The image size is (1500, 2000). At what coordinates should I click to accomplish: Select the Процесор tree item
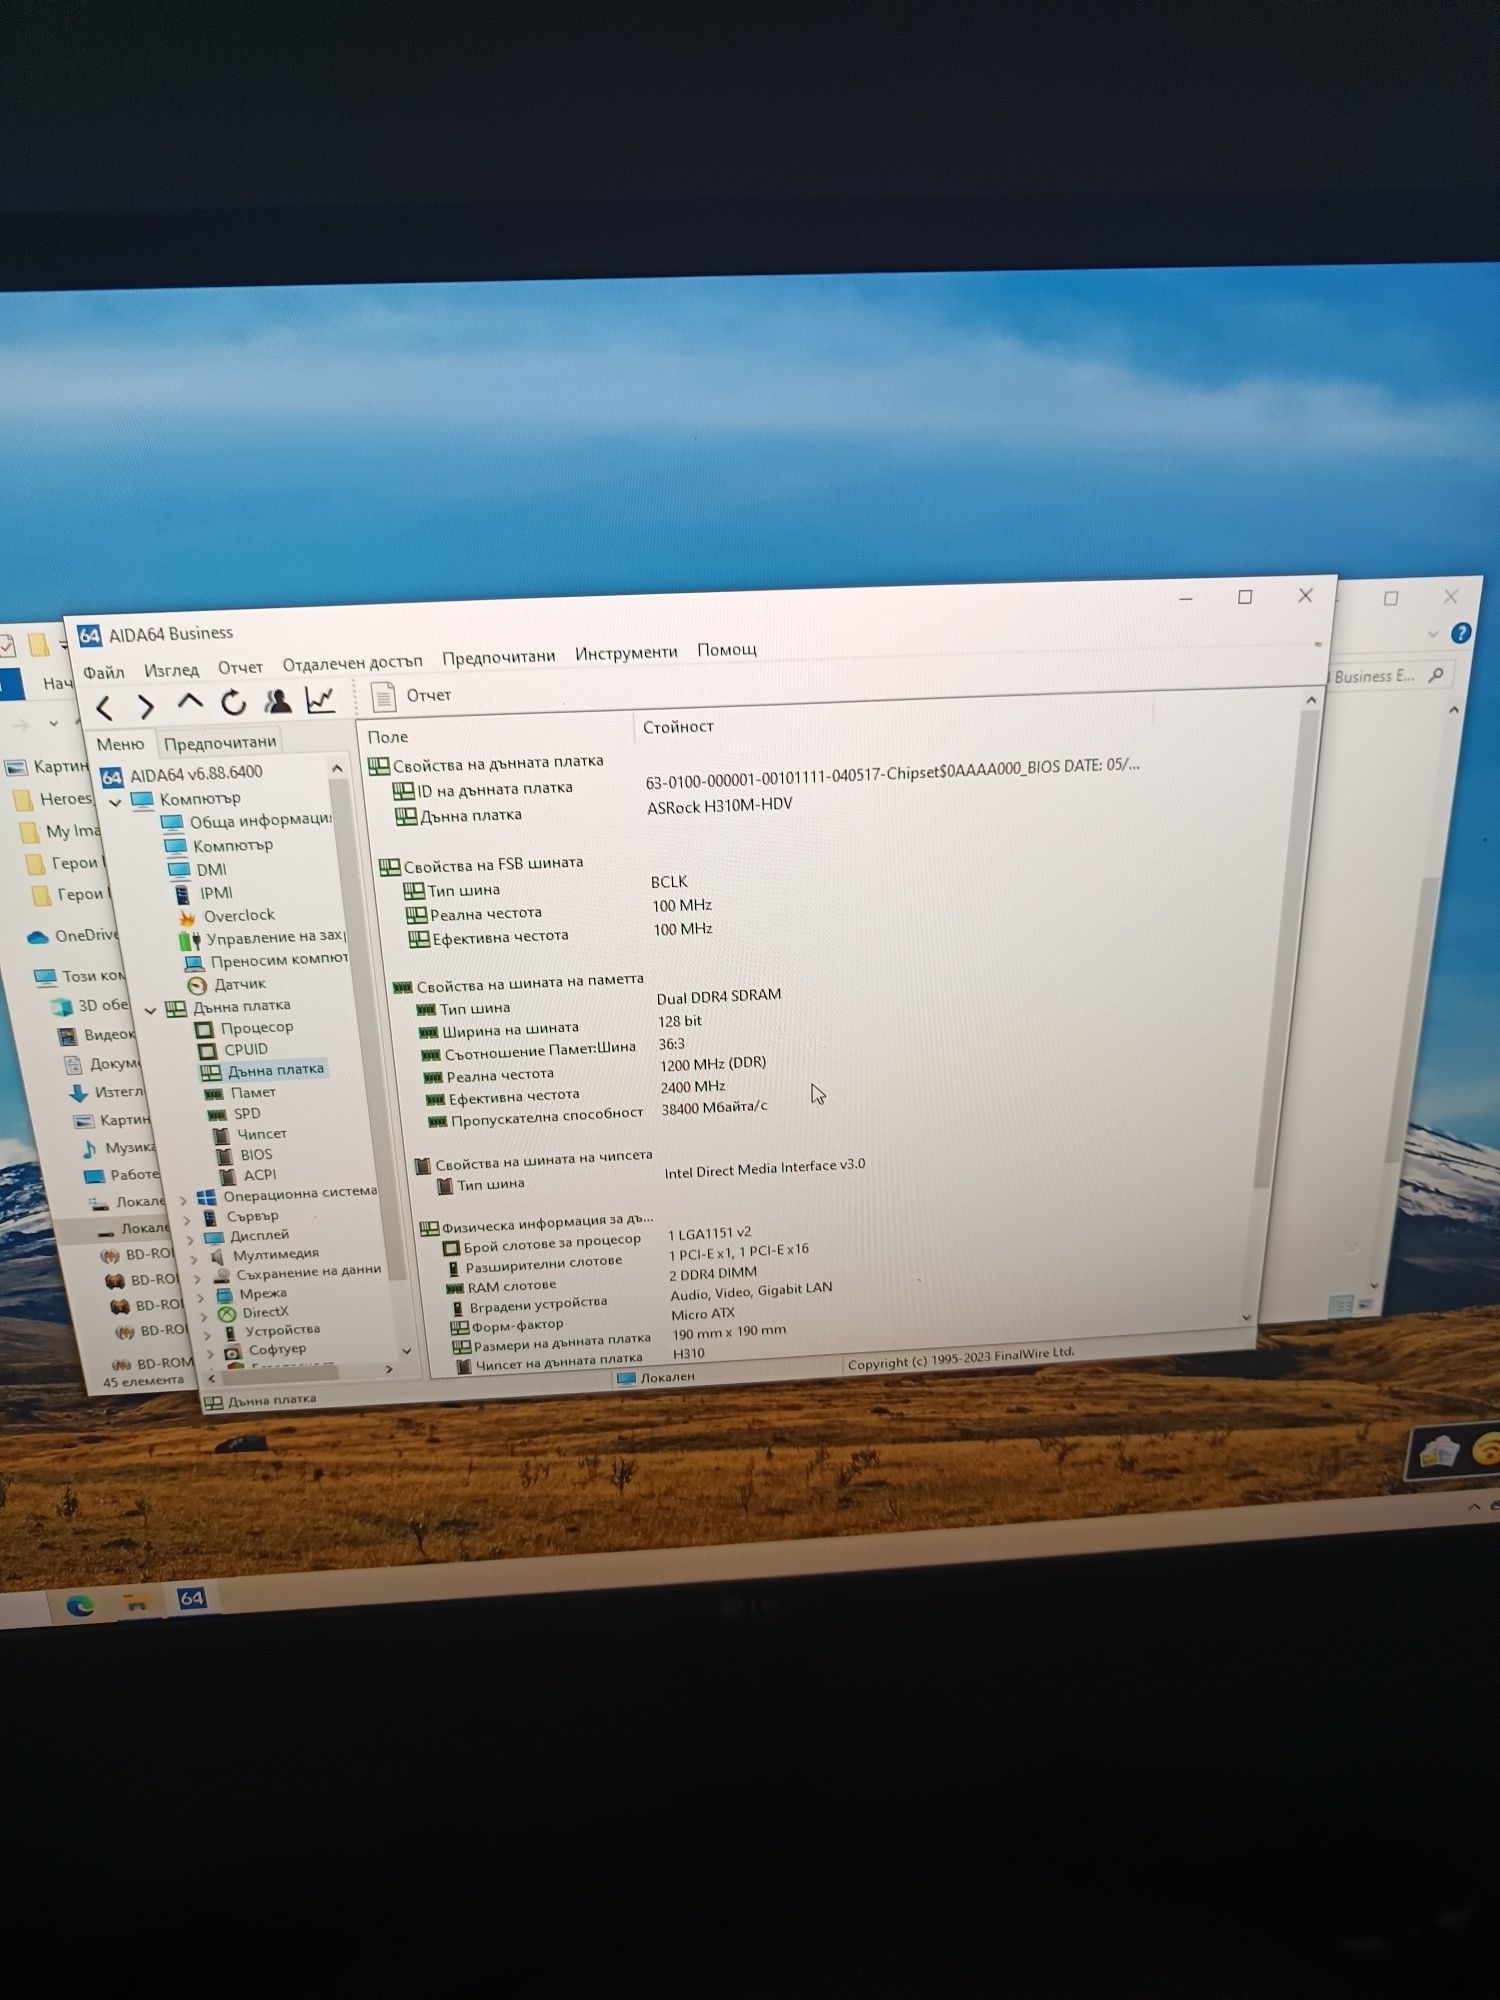tap(245, 1027)
